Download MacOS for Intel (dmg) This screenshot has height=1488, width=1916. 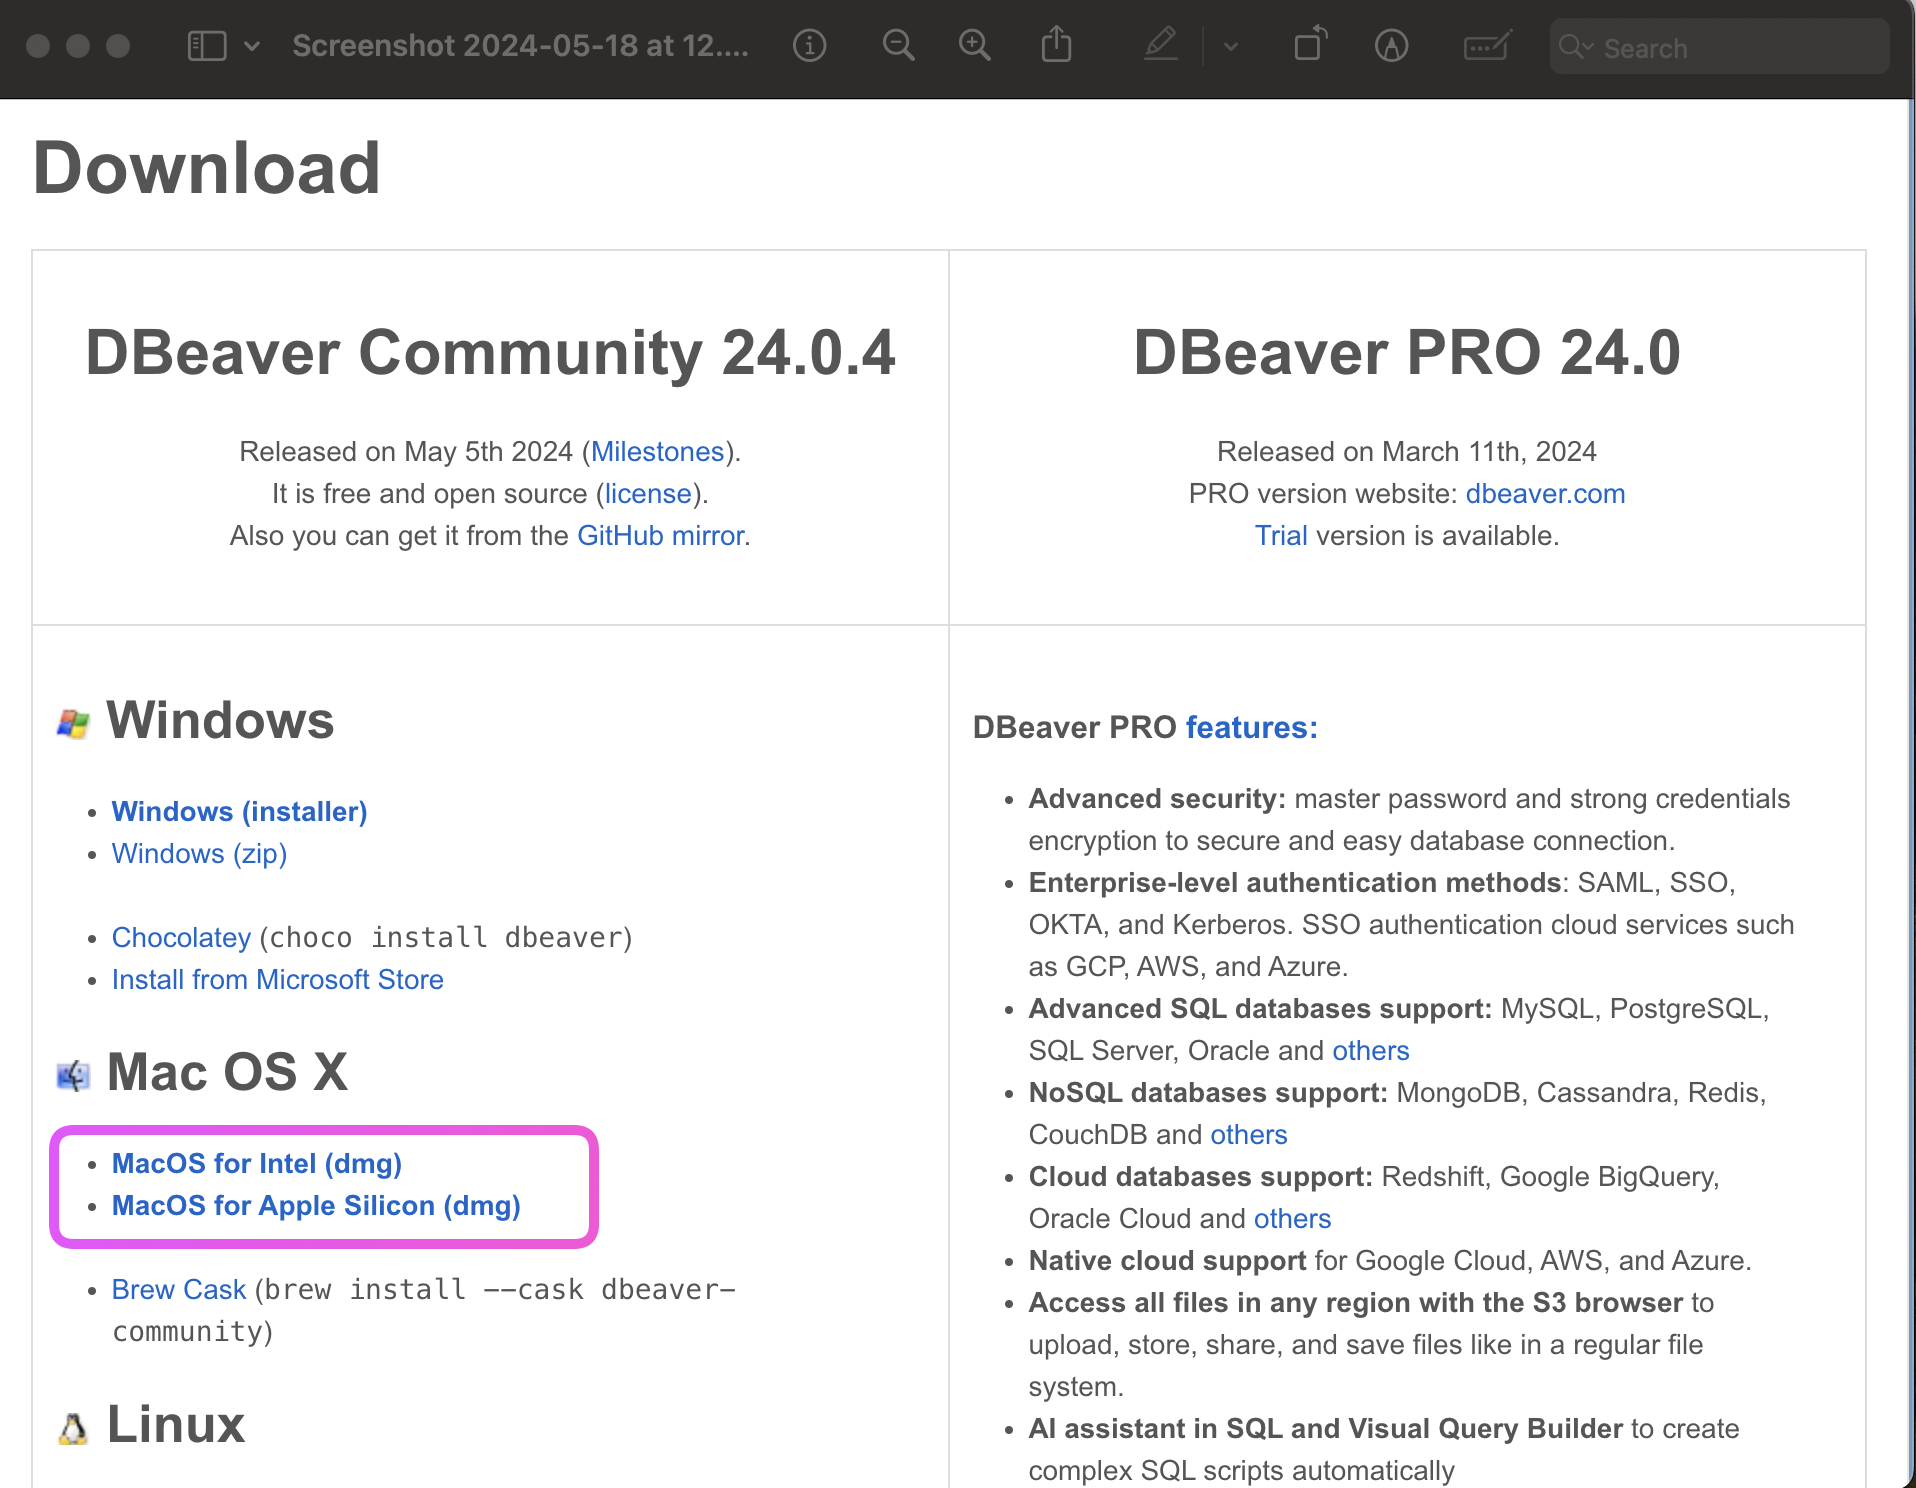click(x=256, y=1163)
